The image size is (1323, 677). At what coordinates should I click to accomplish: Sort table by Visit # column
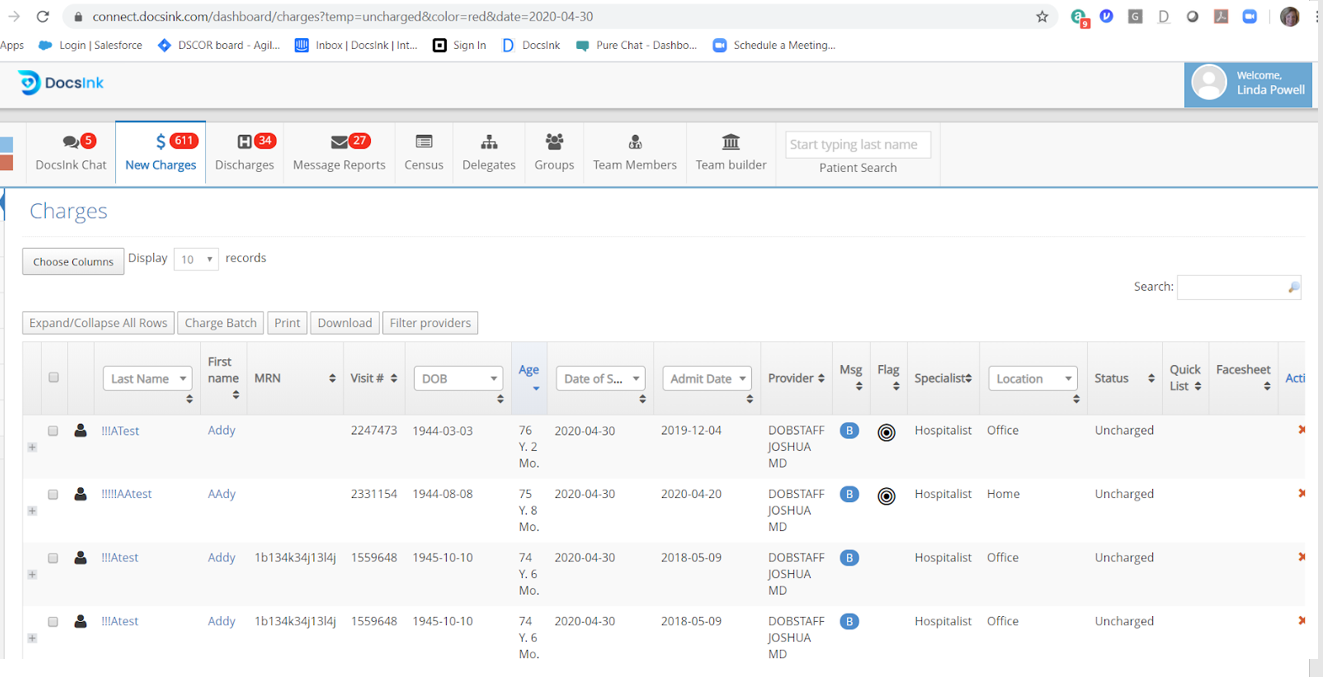[374, 378]
